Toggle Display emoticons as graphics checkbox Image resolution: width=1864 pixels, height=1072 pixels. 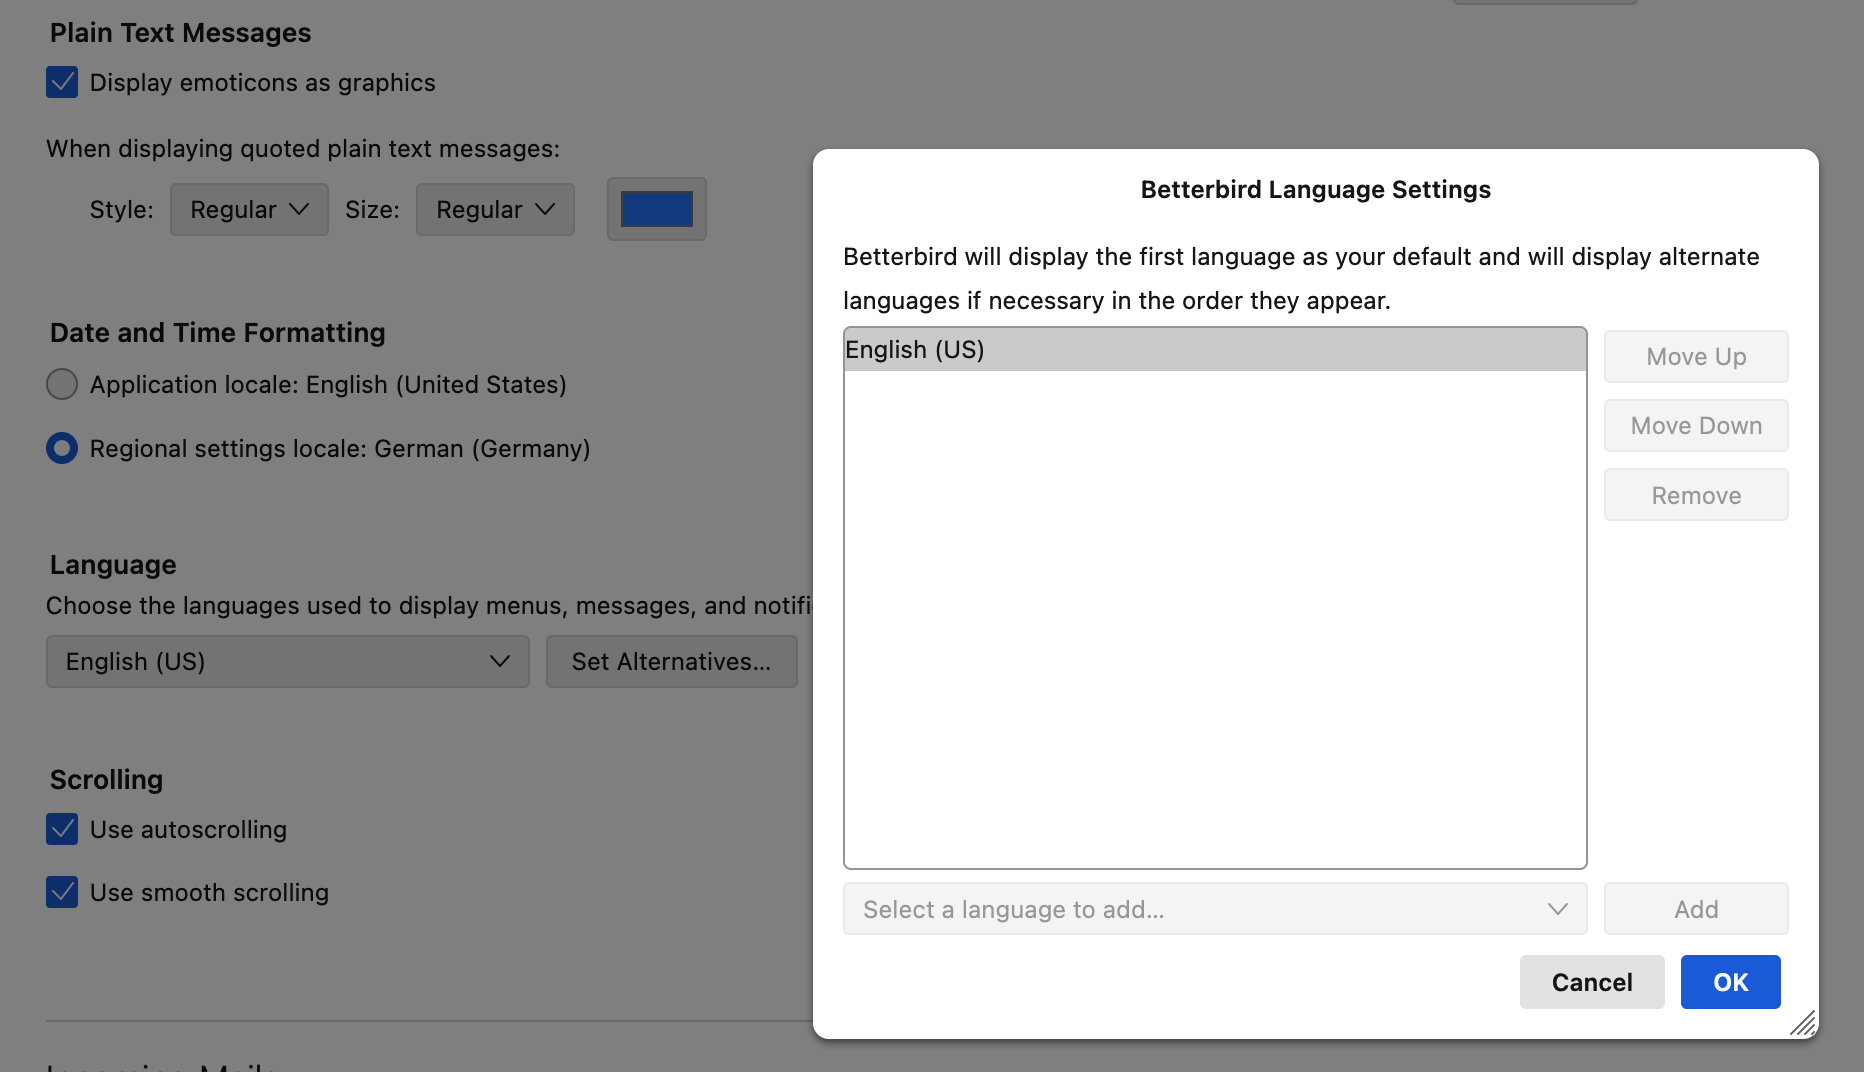click(x=62, y=82)
